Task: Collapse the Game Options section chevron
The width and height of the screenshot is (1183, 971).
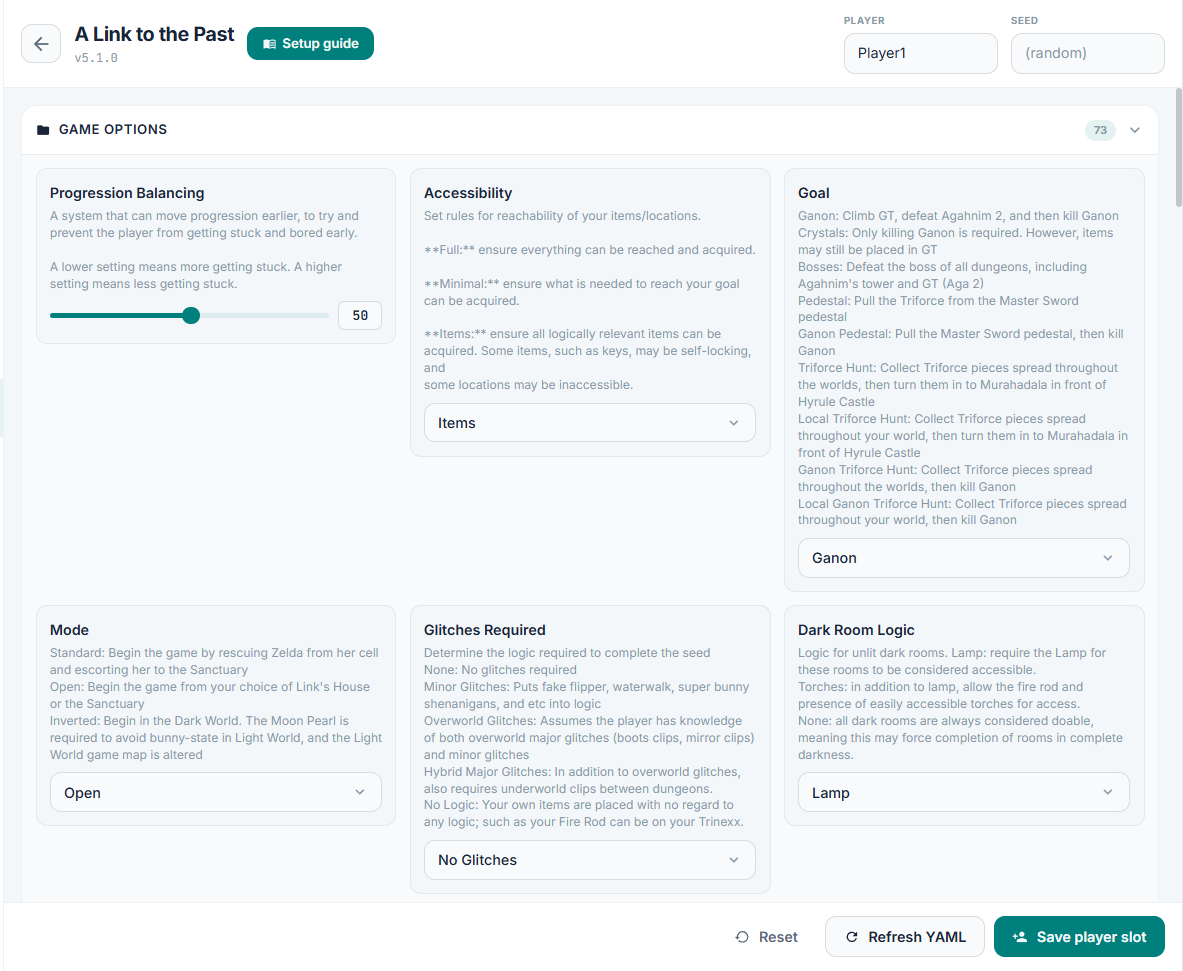Action: click(x=1134, y=130)
